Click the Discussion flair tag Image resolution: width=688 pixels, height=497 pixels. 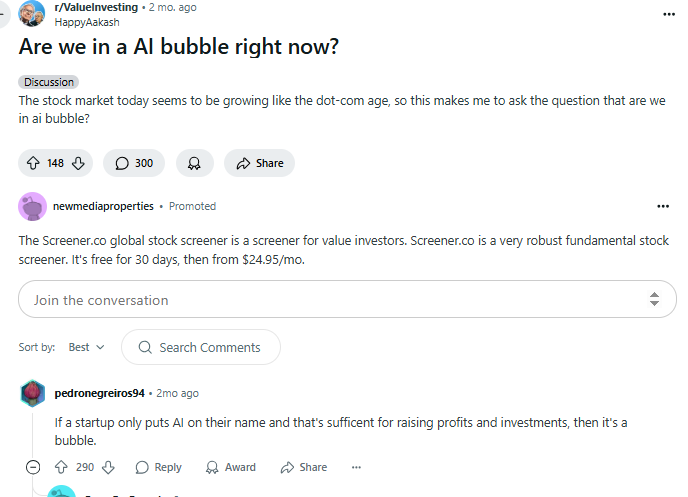48,82
